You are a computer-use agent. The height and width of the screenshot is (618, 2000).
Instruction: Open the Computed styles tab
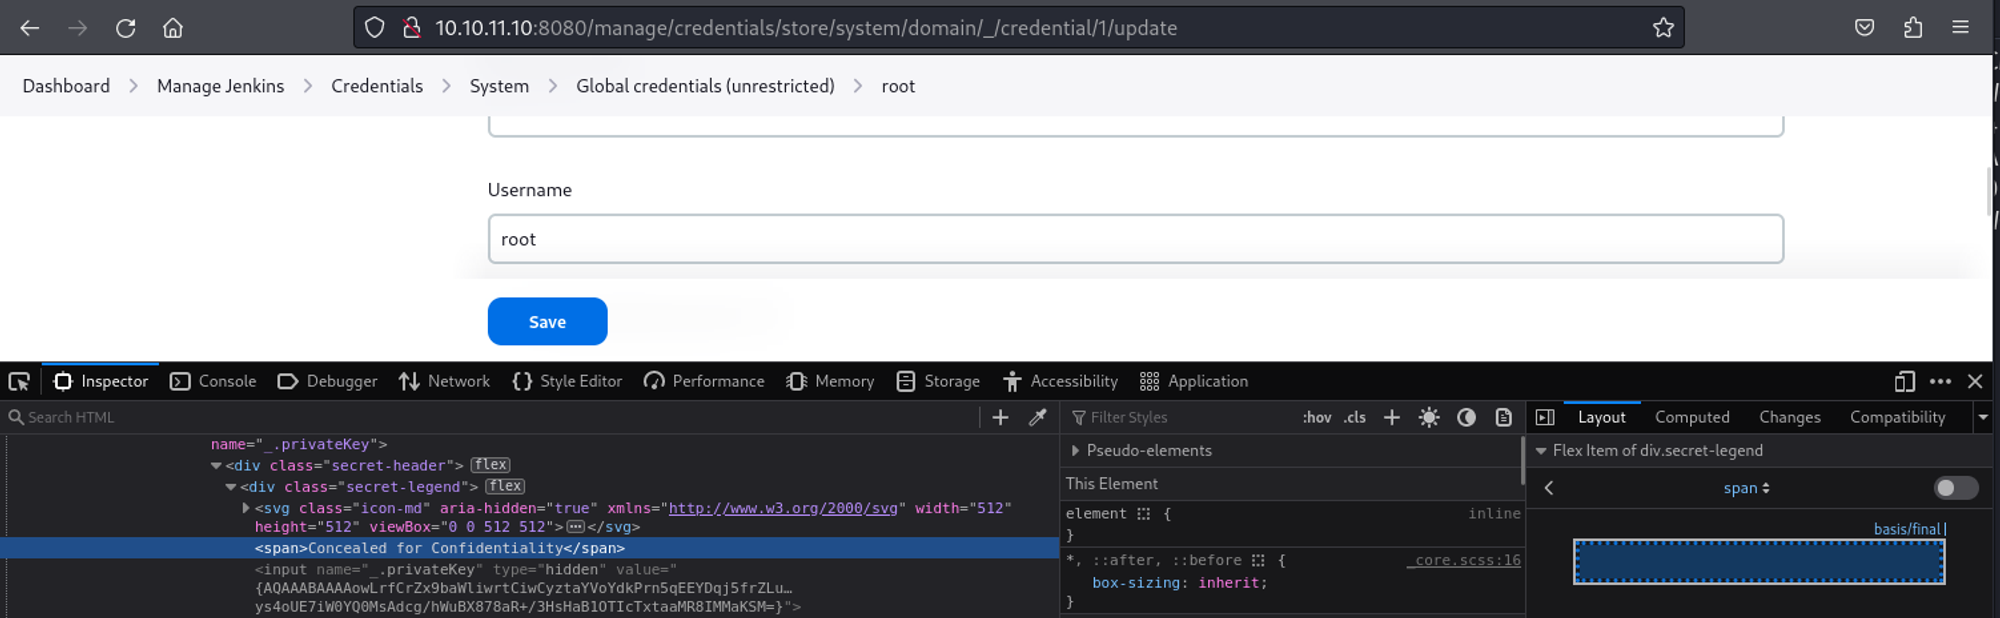click(x=1691, y=417)
